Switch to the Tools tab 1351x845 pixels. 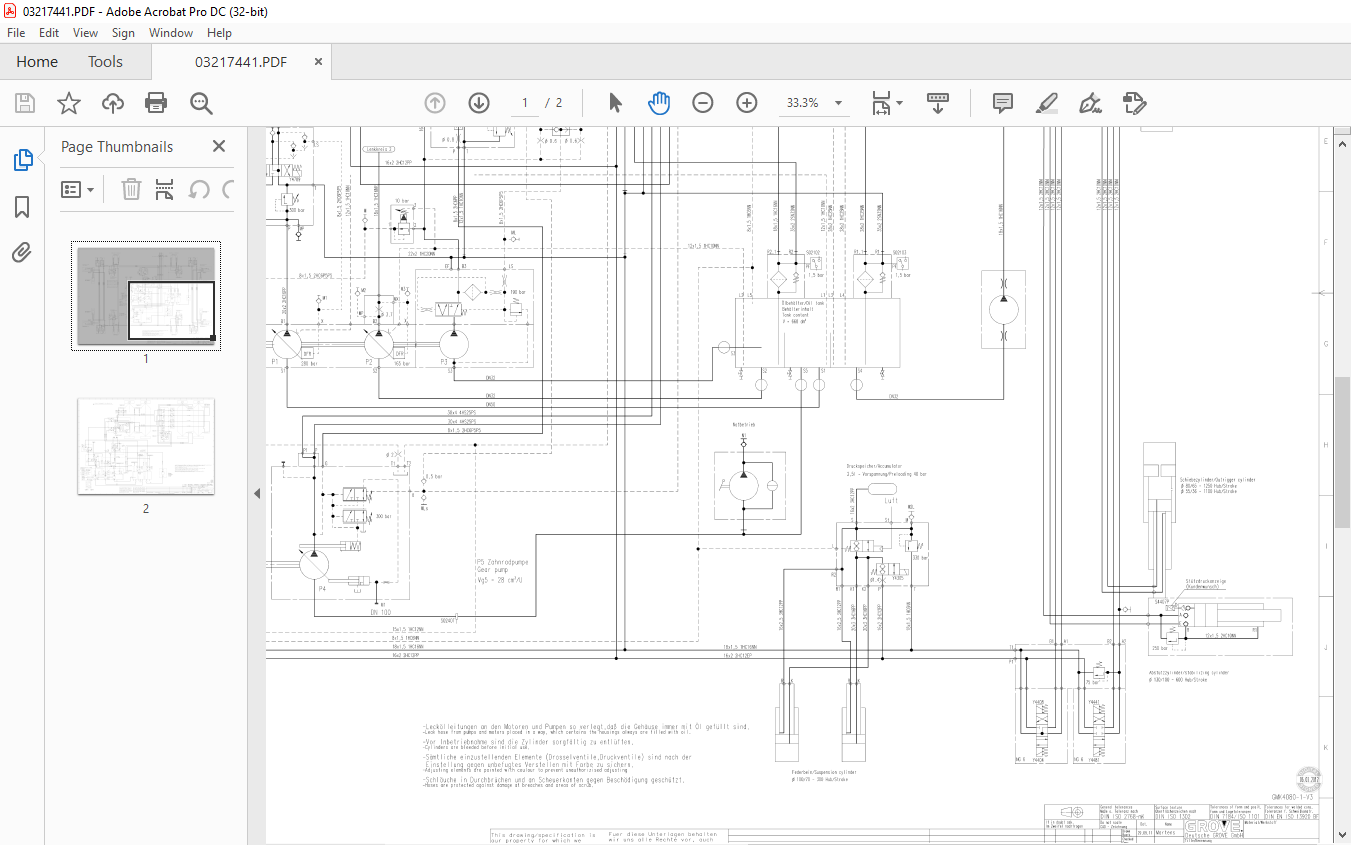[x=105, y=62]
